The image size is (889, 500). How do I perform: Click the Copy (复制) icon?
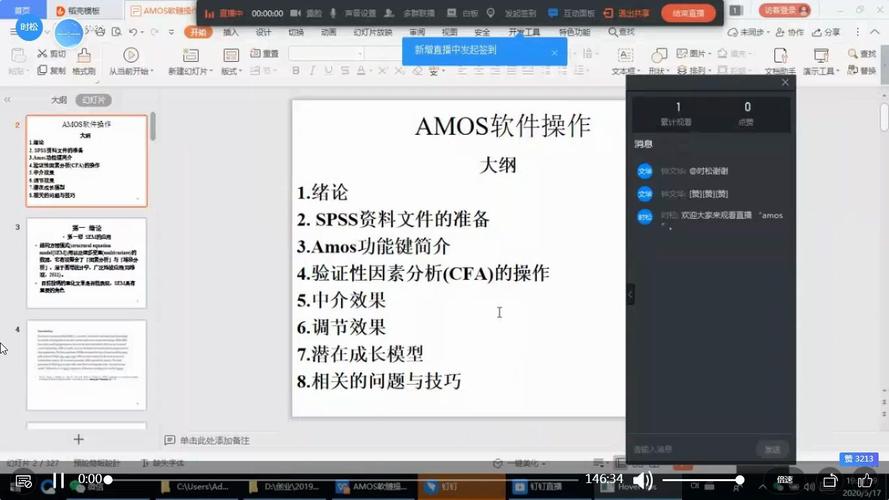42,70
